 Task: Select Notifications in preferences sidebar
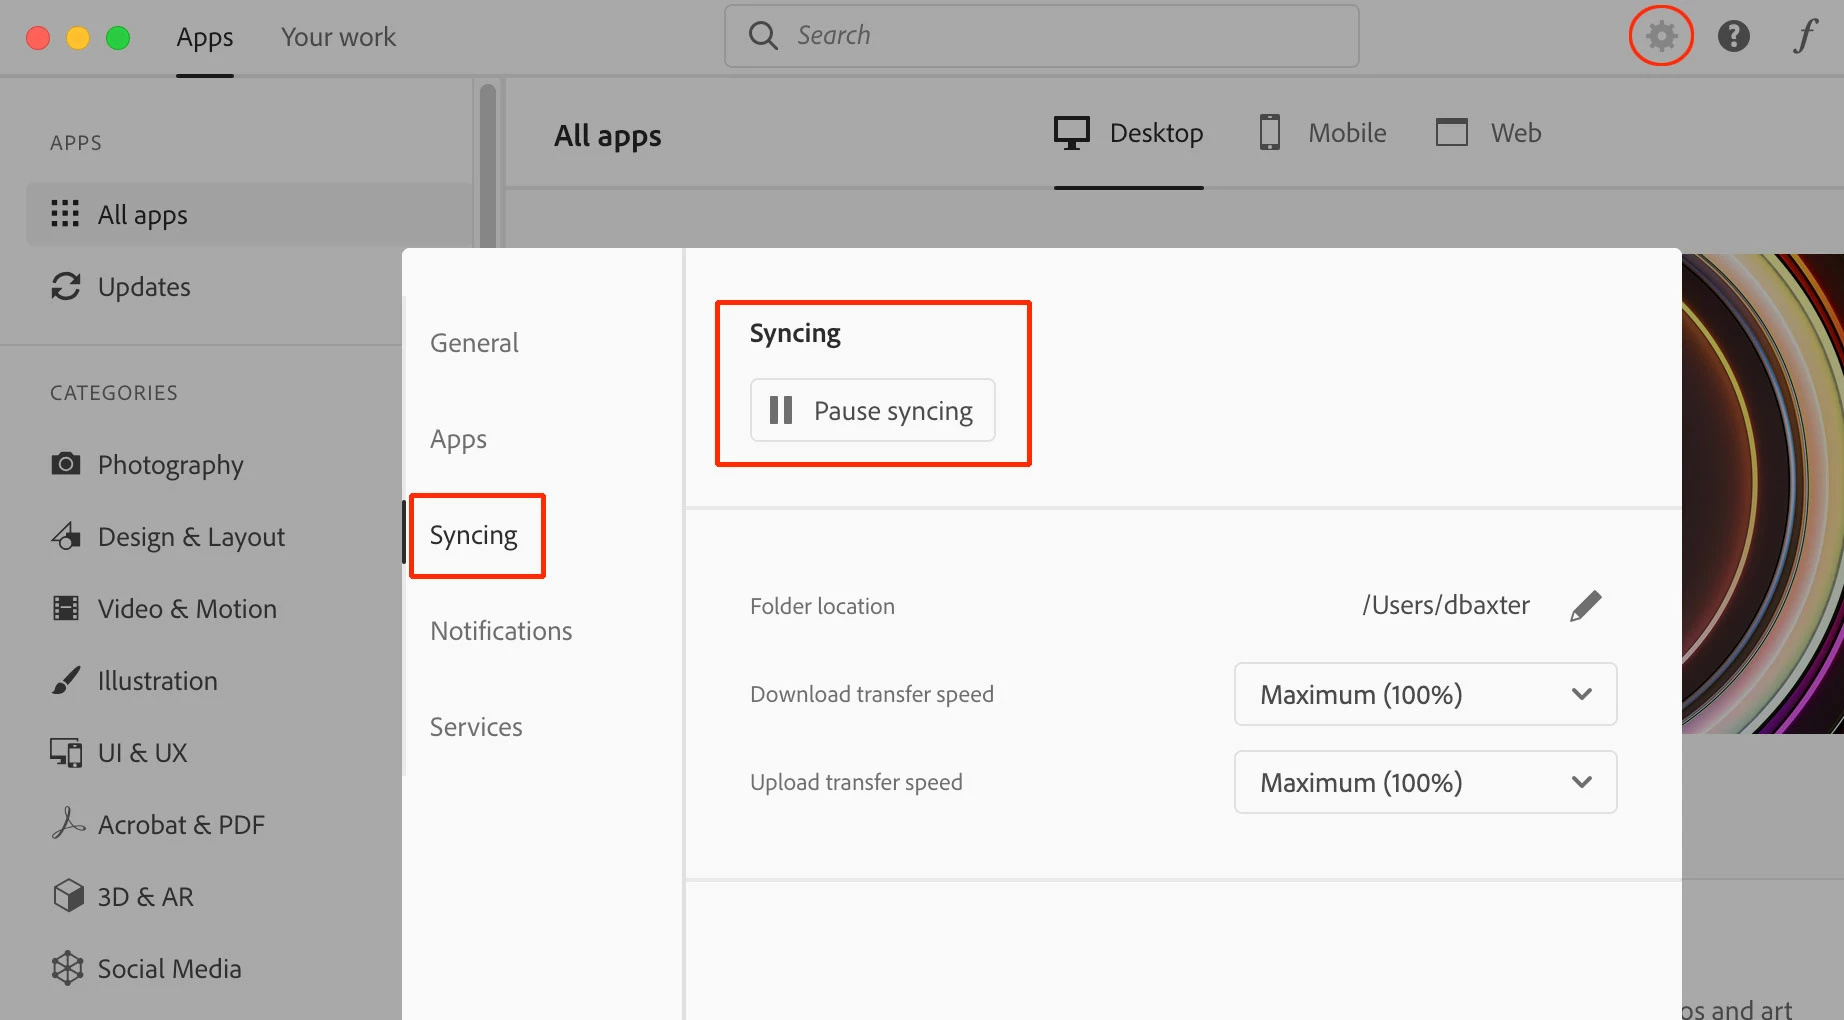click(x=501, y=631)
